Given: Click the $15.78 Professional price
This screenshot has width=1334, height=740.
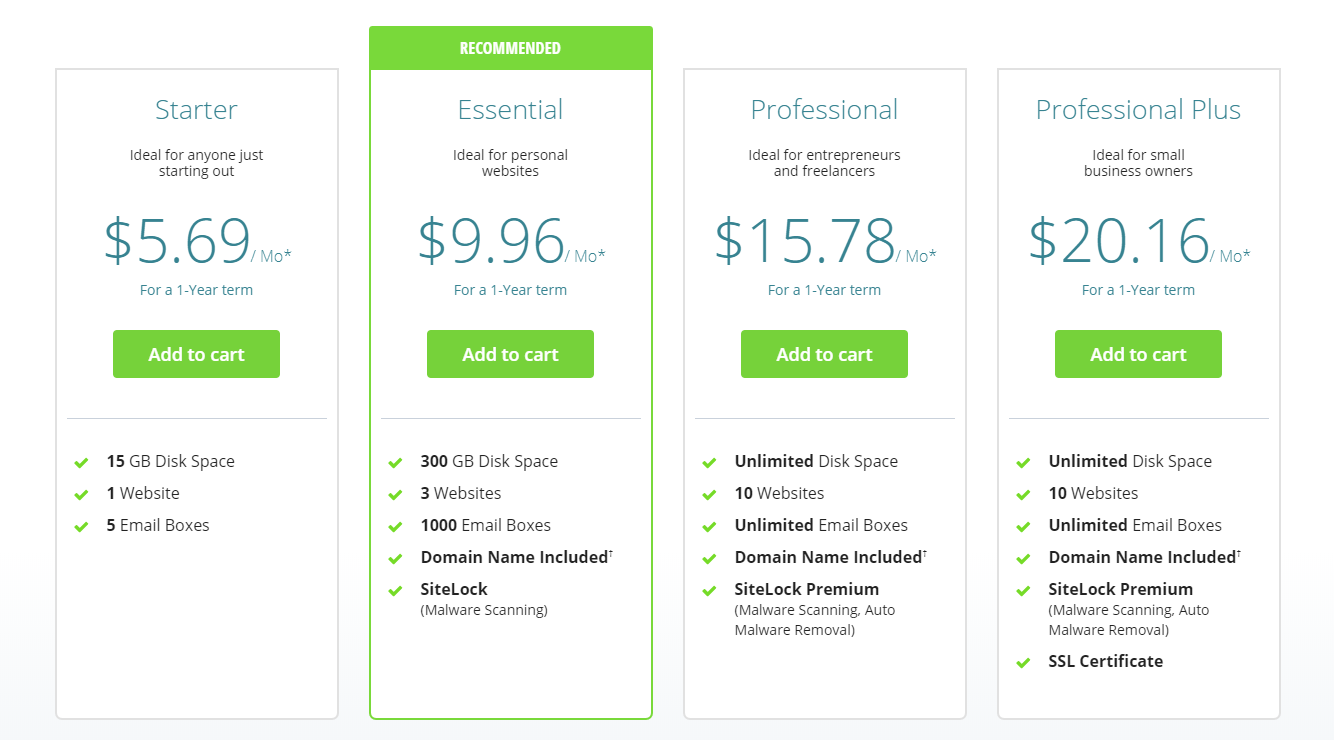Looking at the screenshot, I should click(x=805, y=241).
